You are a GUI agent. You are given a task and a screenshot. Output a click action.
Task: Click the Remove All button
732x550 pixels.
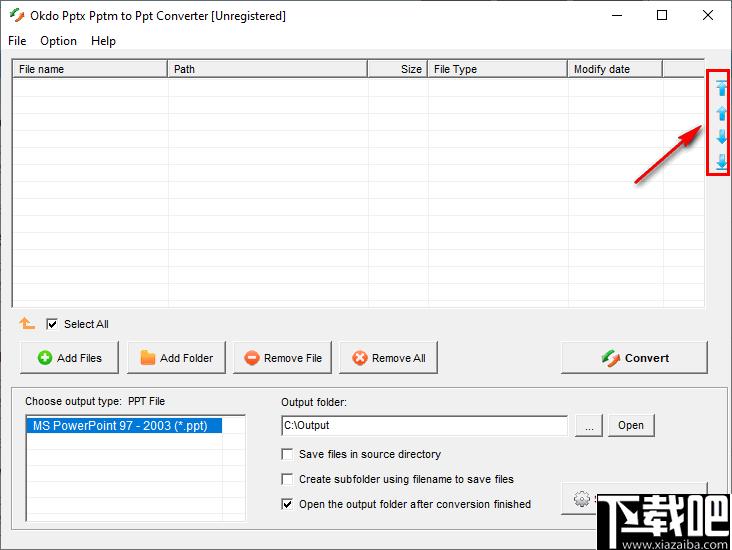pyautogui.click(x=388, y=358)
